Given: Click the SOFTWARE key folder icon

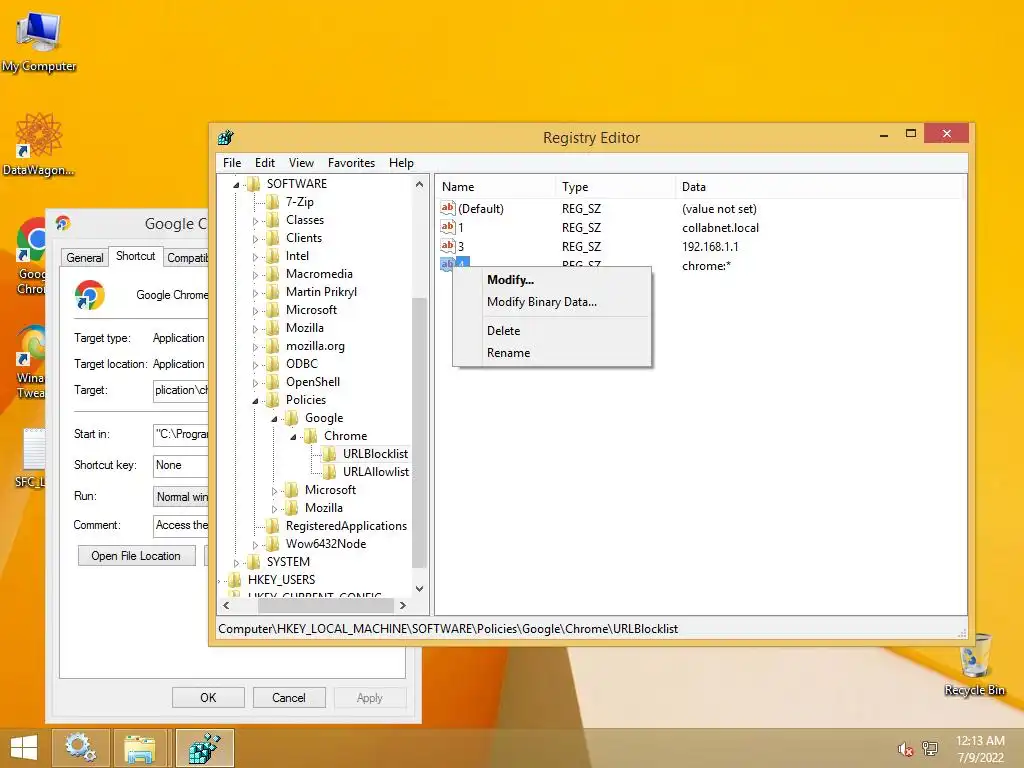Looking at the screenshot, I should (x=254, y=184).
